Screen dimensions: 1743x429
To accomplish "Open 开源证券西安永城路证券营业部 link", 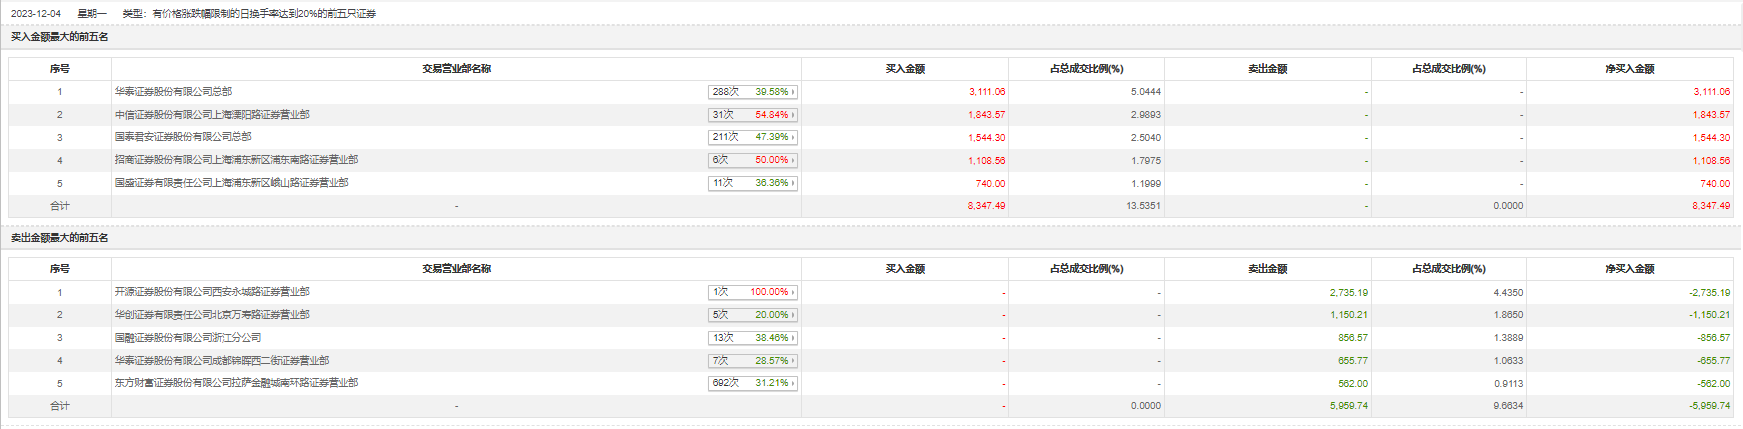I will coord(212,291).
